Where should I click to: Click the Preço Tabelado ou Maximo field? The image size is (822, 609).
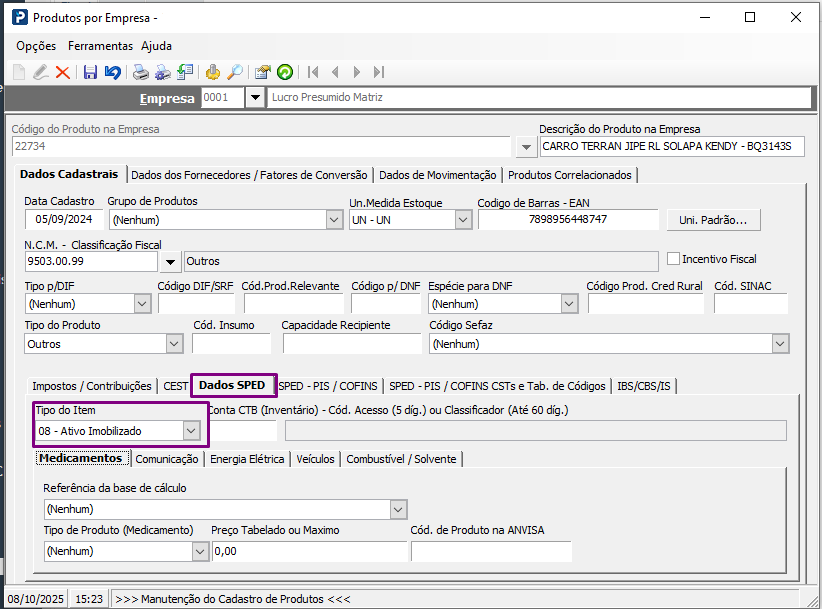point(309,551)
